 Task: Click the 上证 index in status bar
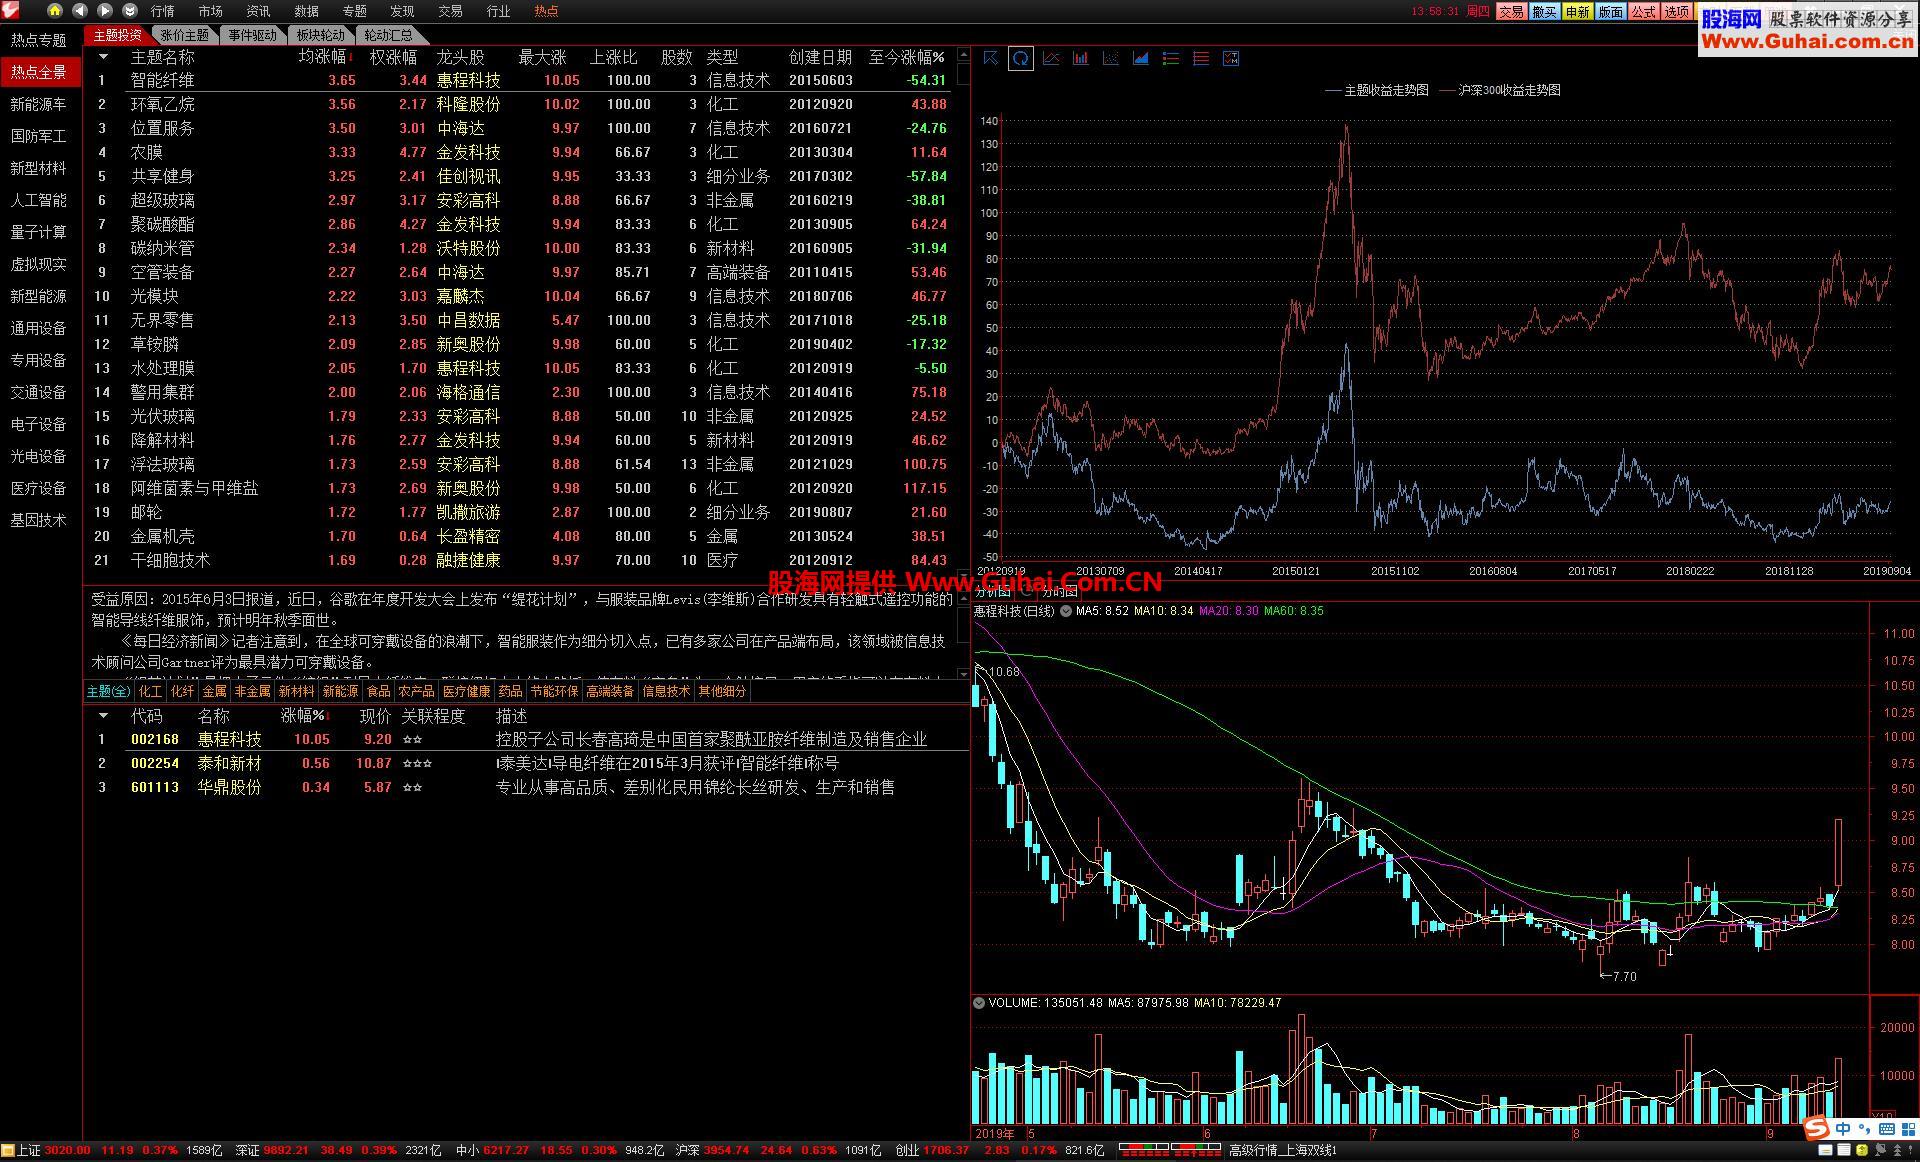(29, 1151)
